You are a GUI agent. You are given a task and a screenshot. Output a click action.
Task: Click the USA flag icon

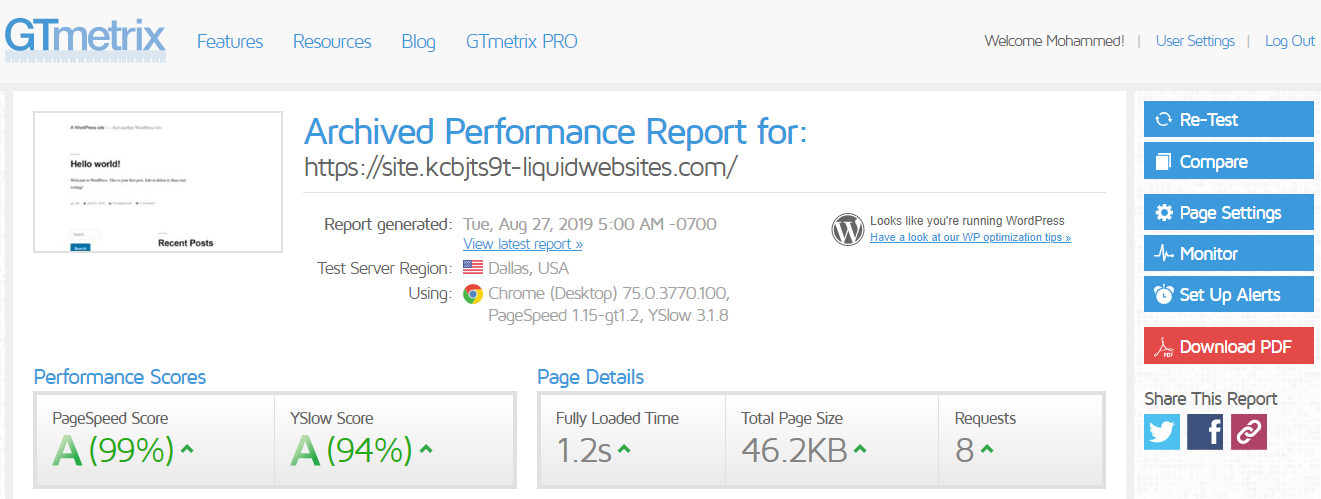point(473,268)
